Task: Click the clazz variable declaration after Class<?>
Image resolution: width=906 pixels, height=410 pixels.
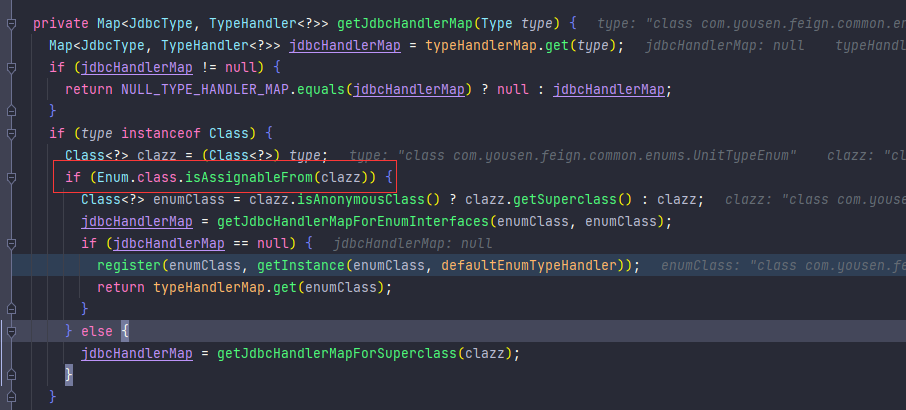Action: click(146, 155)
